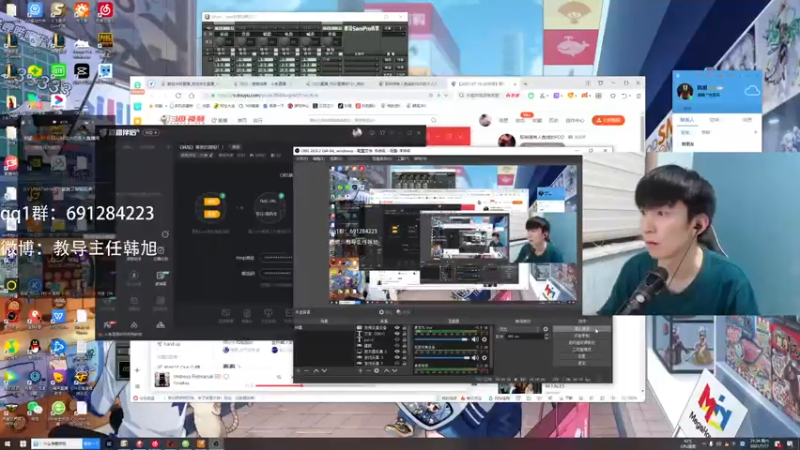This screenshot has width=800, height=450.
Task: Click album cover thumbnail in music player
Action: pos(162,379)
